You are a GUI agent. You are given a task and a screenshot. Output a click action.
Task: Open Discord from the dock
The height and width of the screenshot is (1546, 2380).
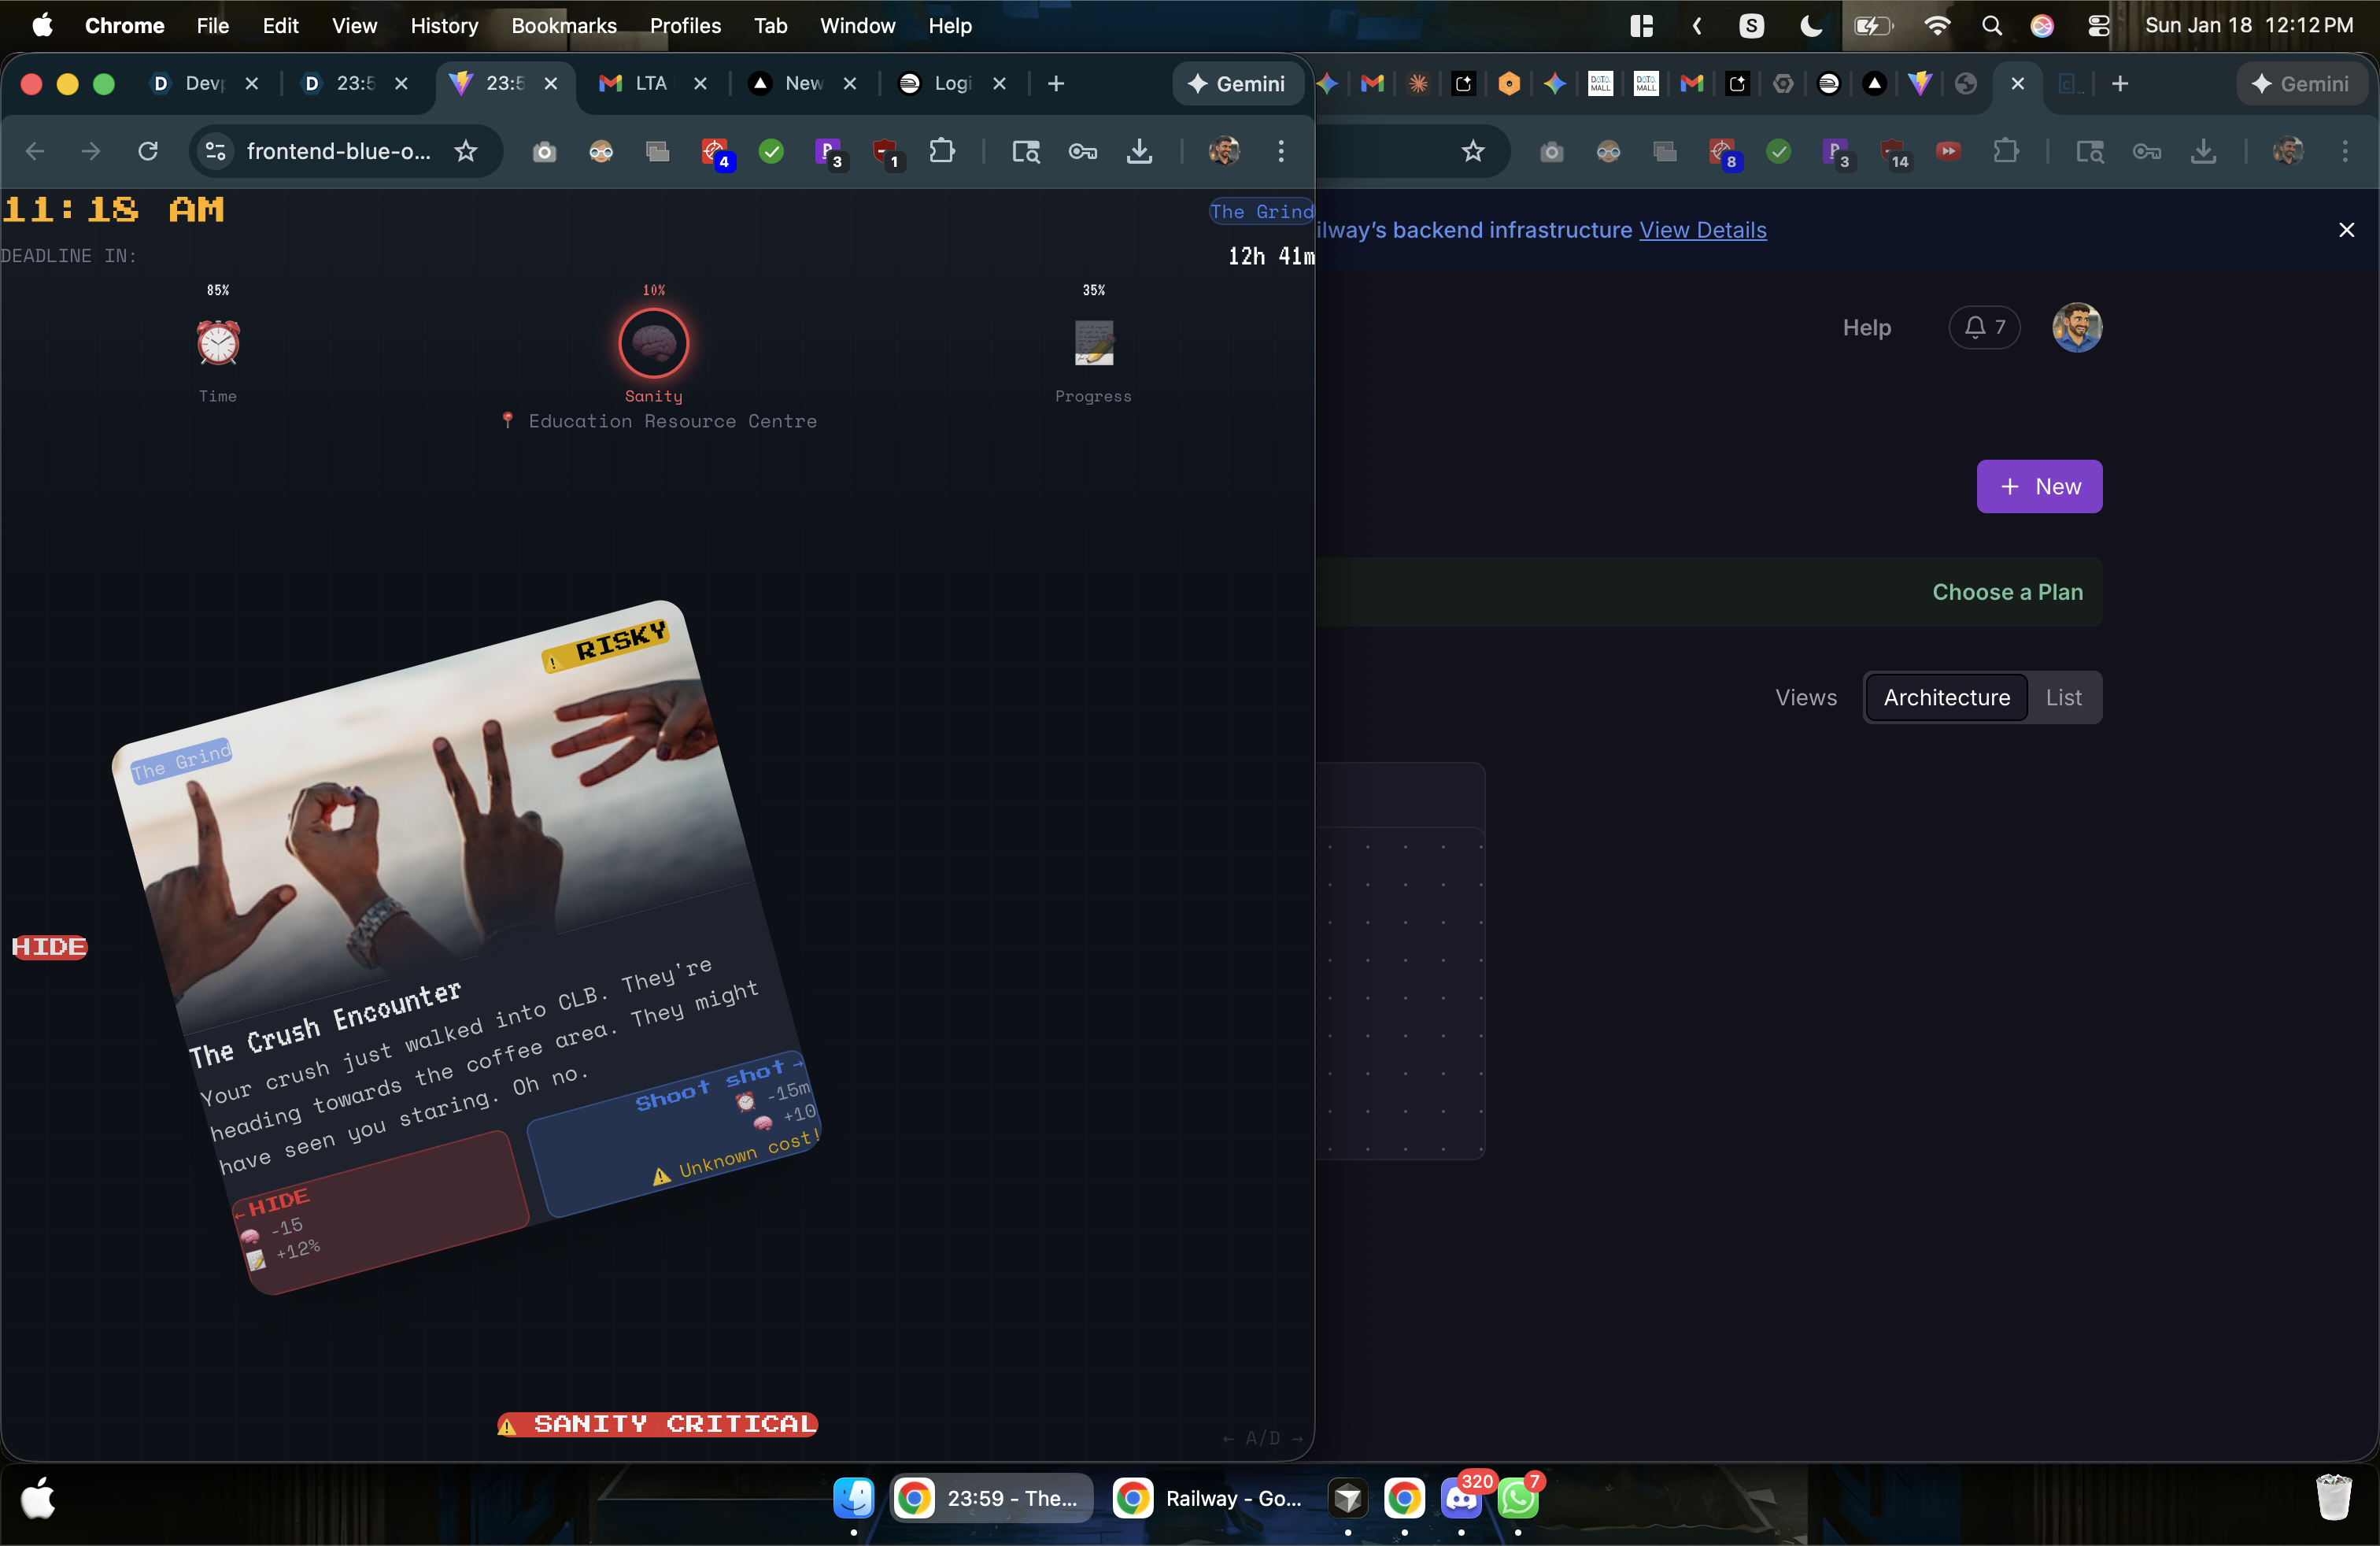(1461, 1498)
